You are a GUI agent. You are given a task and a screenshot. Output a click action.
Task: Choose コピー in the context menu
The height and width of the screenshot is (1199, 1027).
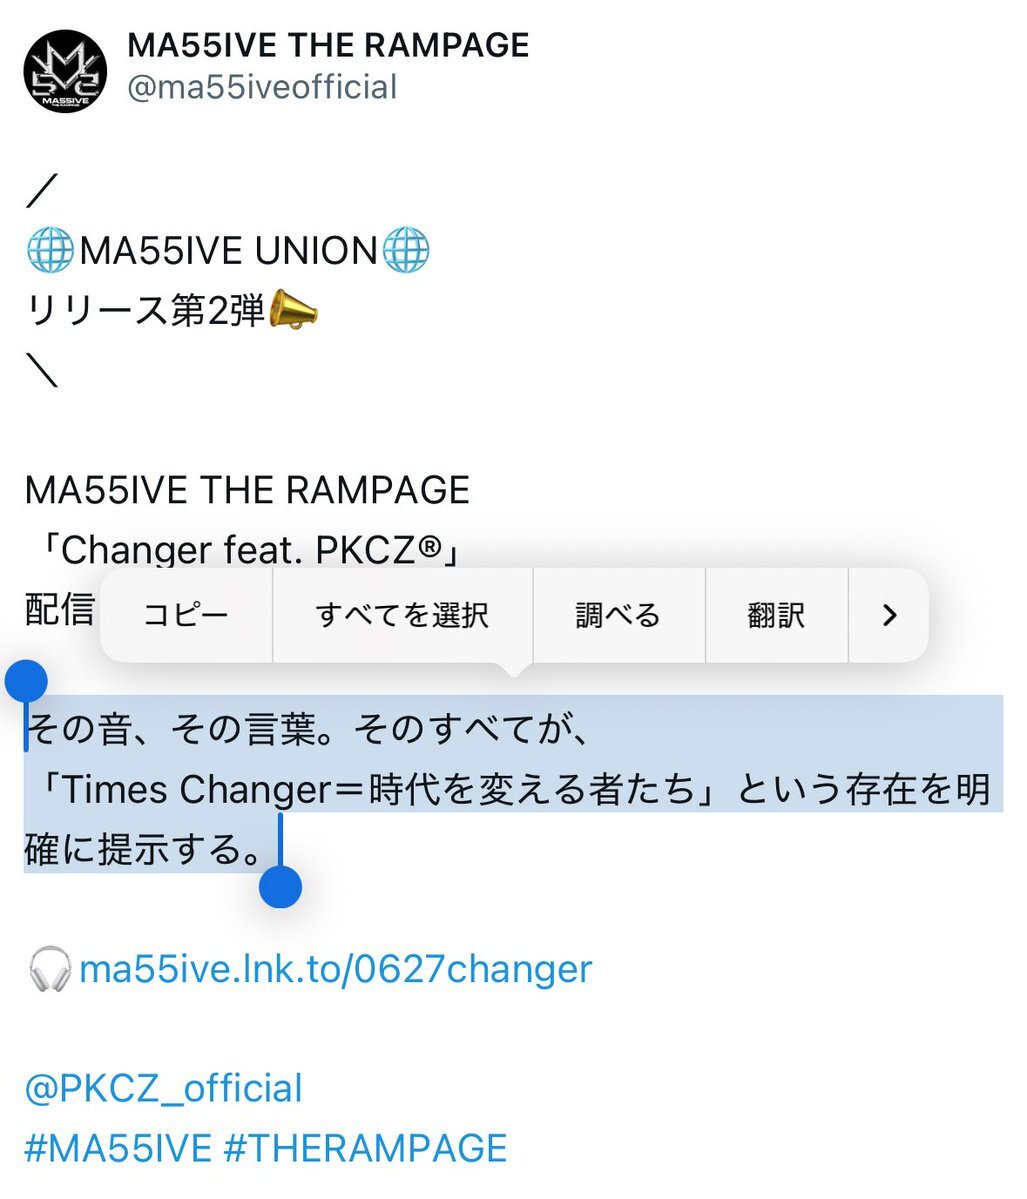(186, 616)
